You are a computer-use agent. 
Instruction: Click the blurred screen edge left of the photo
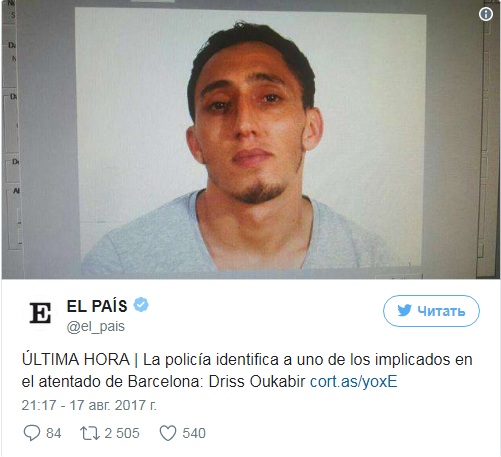[x=38, y=140]
